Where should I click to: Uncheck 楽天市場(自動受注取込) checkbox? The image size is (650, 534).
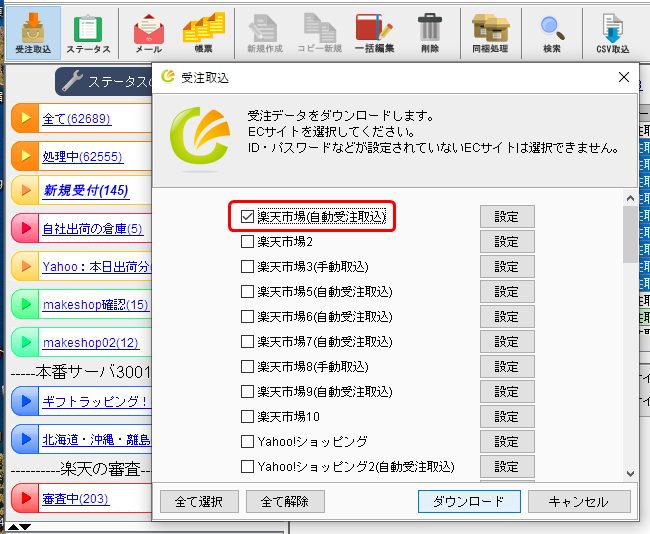(x=247, y=216)
